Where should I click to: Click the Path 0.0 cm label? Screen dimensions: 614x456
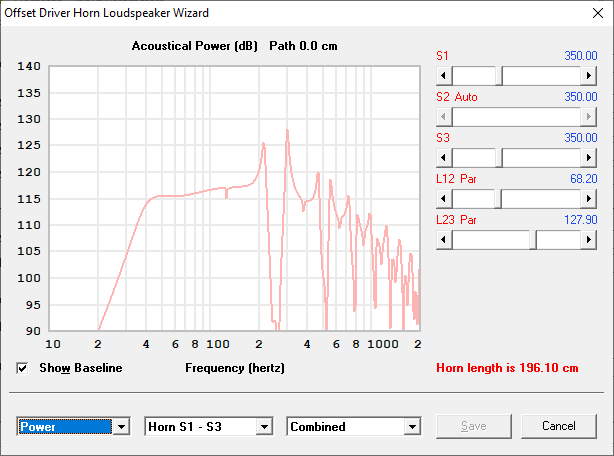pyautogui.click(x=303, y=46)
